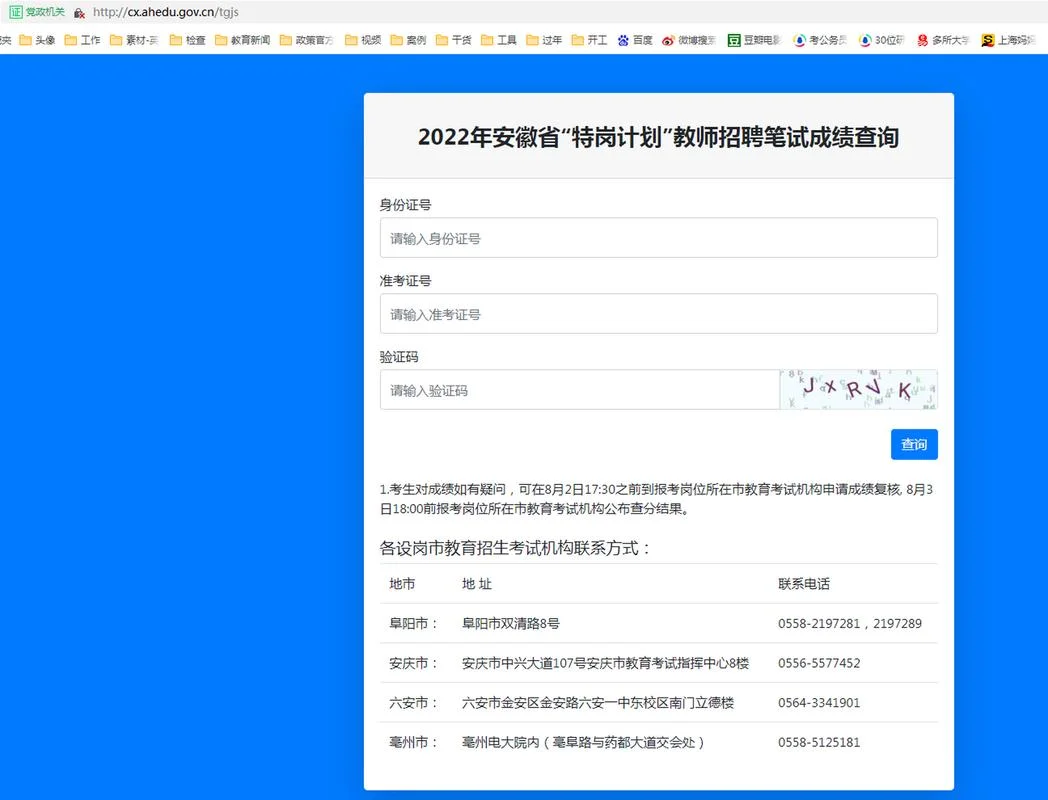Open the 干货 bookmark folder
Viewport: 1048px width, 800px height.
pyautogui.click(x=454, y=40)
